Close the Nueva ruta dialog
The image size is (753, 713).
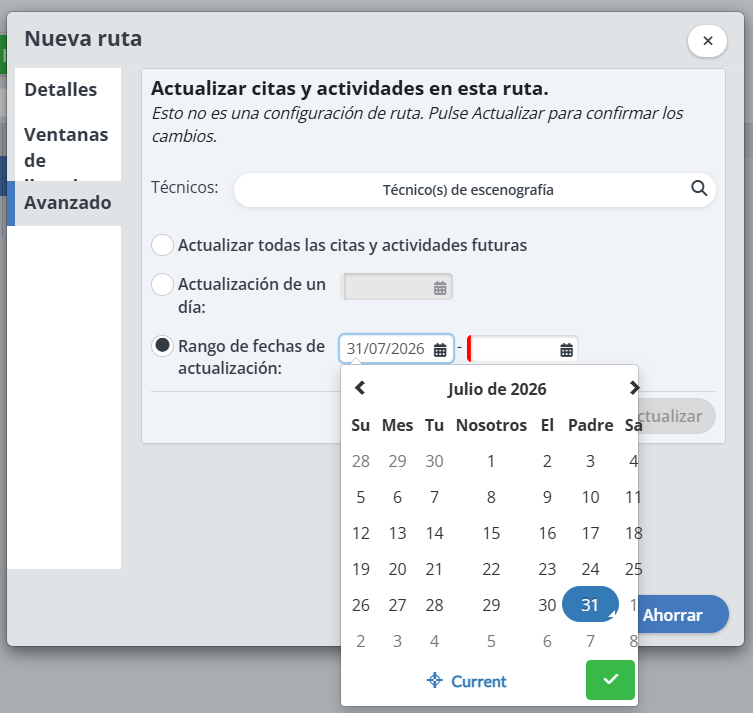click(707, 41)
